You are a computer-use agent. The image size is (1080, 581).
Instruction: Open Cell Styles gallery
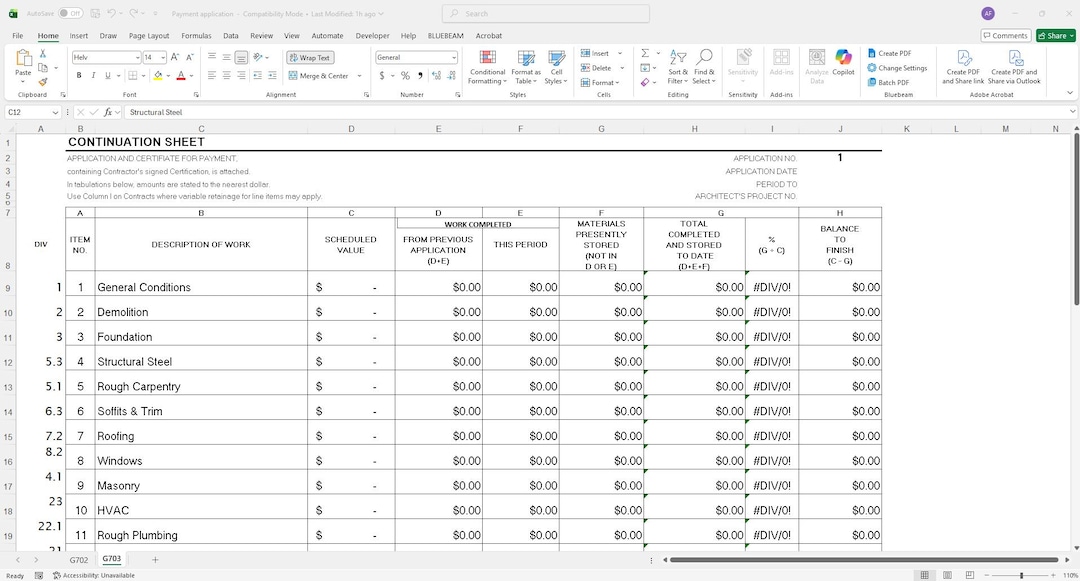point(556,67)
